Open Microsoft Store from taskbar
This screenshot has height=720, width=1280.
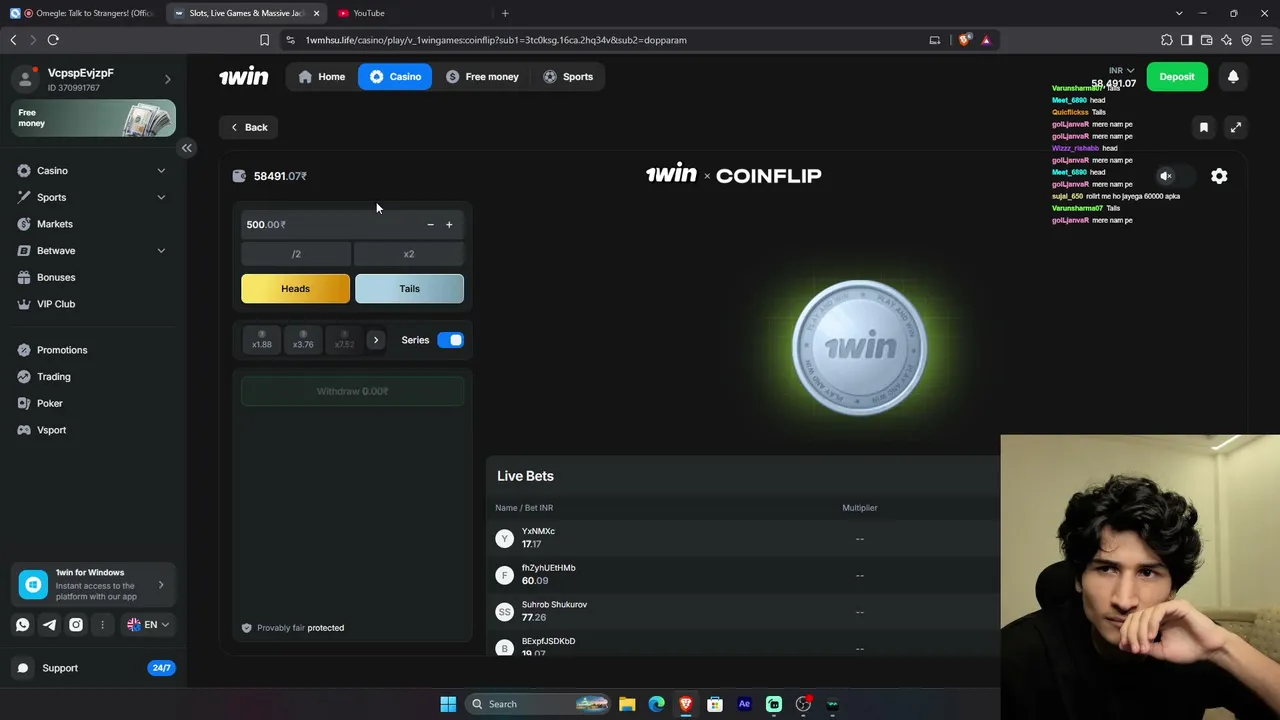(x=715, y=704)
